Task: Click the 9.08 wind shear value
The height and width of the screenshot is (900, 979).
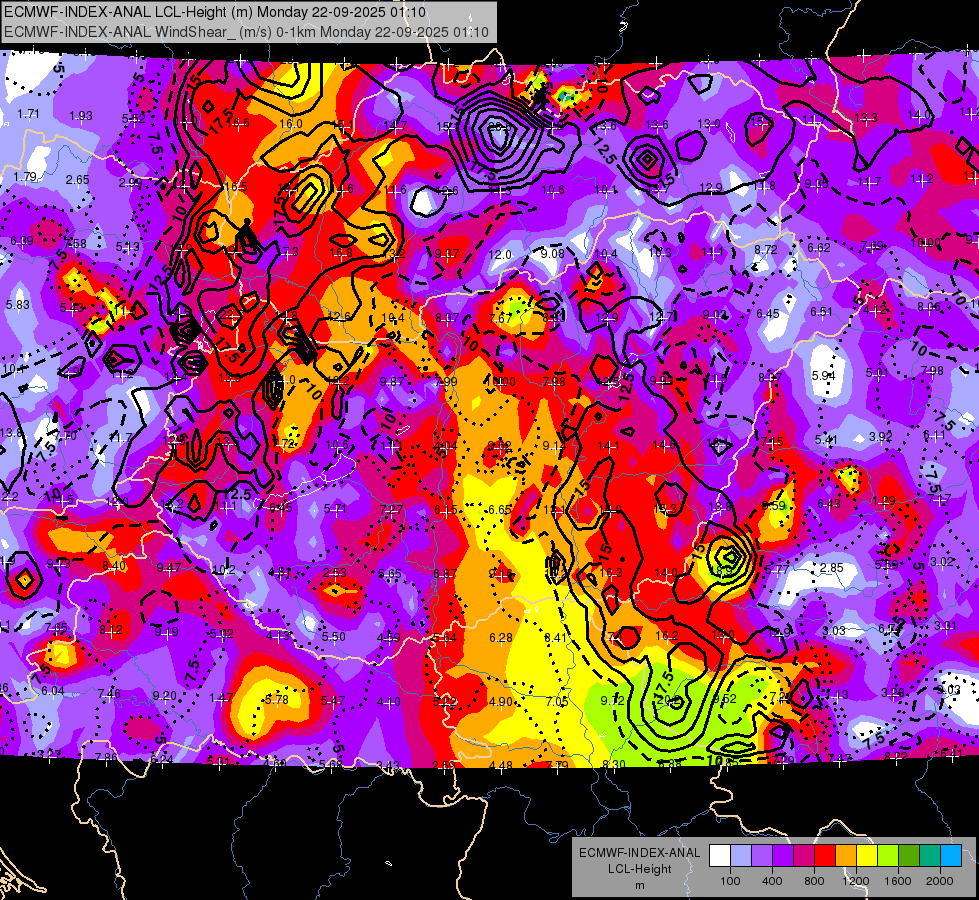Action: click(x=553, y=254)
